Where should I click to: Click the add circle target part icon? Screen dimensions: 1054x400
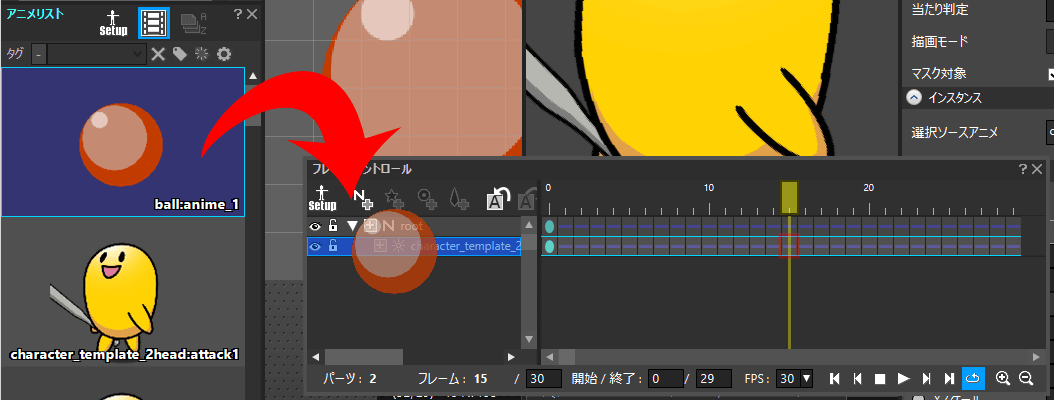(x=428, y=198)
